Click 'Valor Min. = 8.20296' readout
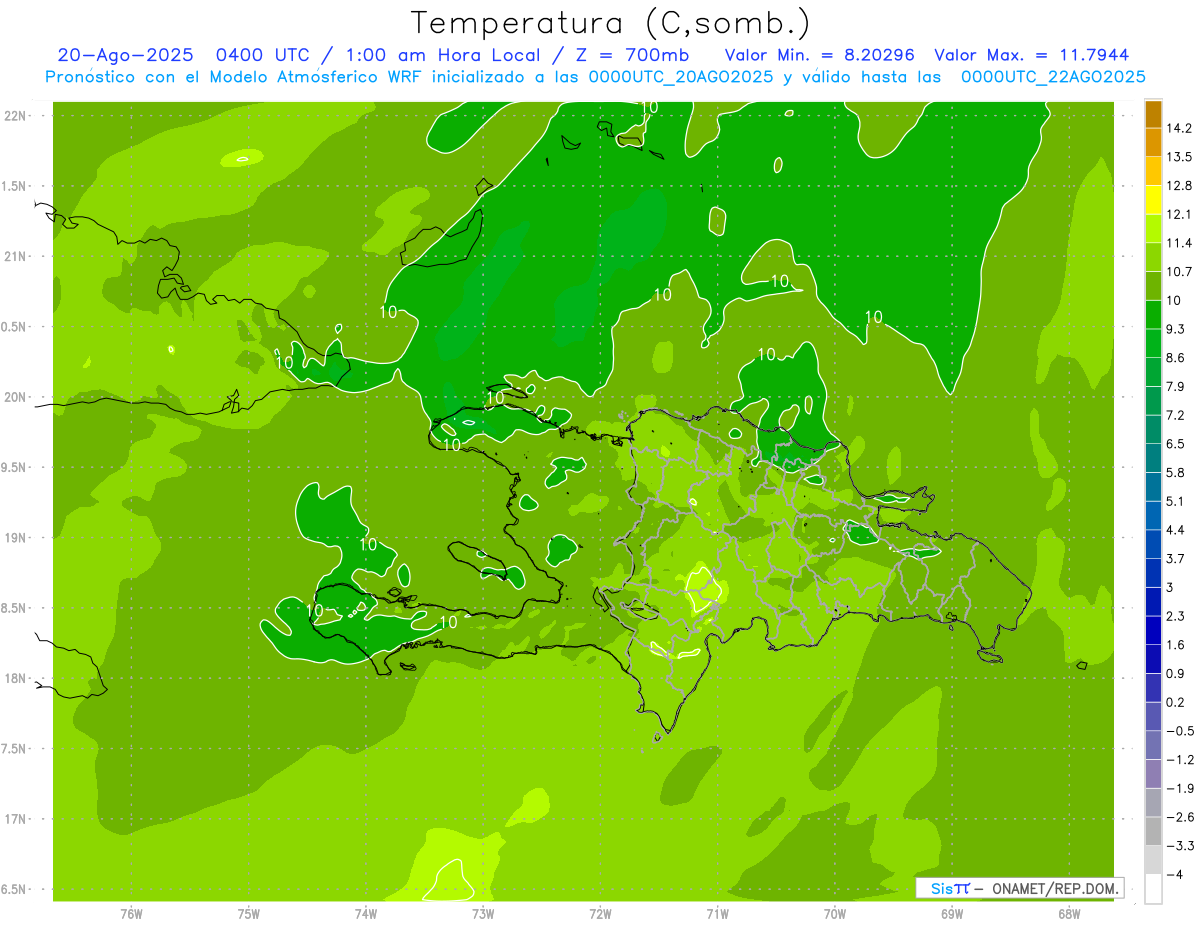 [819, 56]
